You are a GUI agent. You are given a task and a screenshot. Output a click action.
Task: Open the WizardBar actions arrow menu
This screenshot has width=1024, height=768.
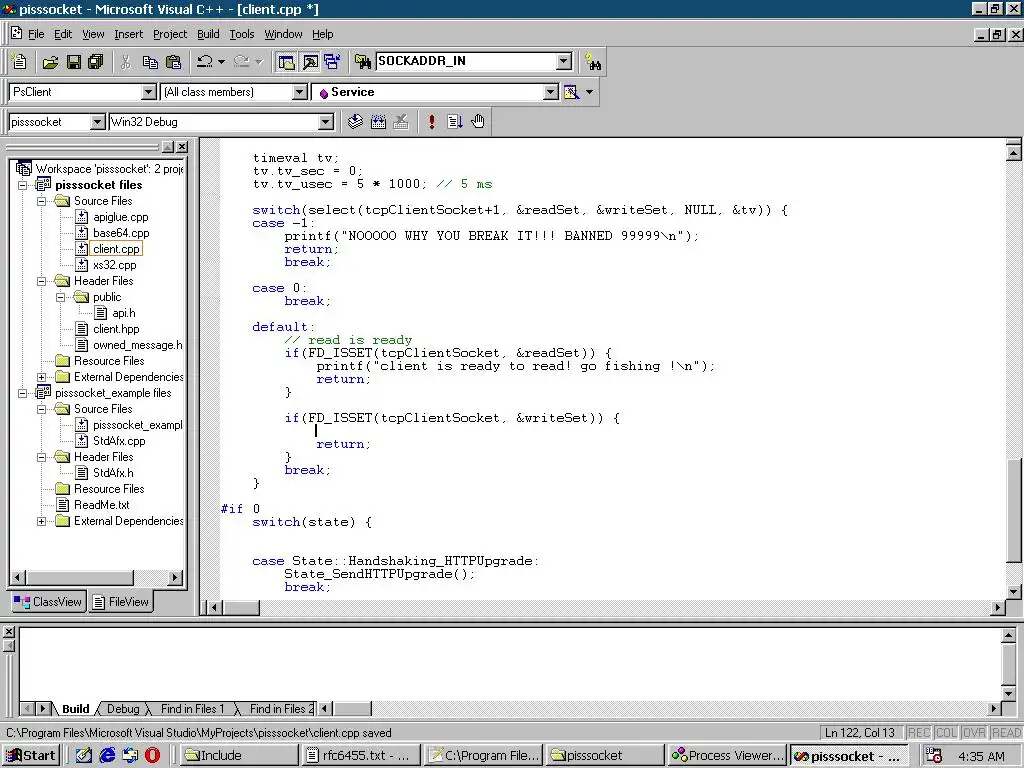[590, 92]
